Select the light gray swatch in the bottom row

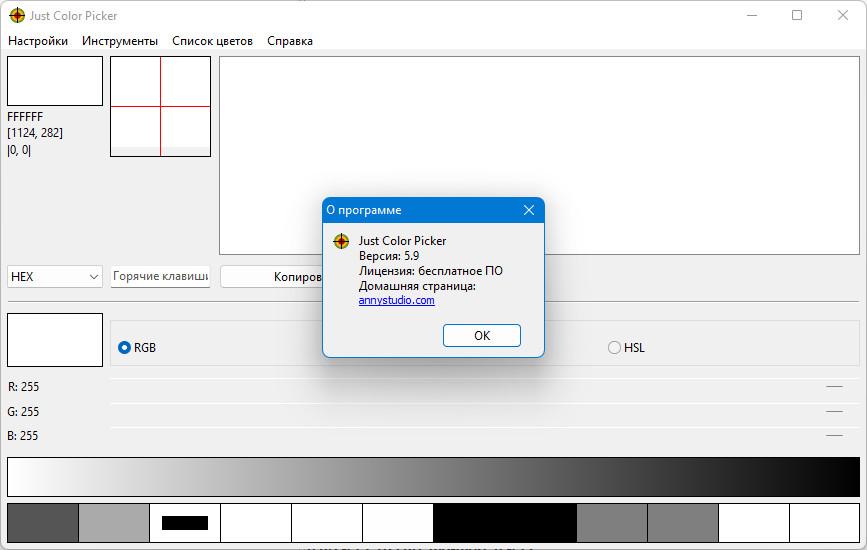[114, 522]
